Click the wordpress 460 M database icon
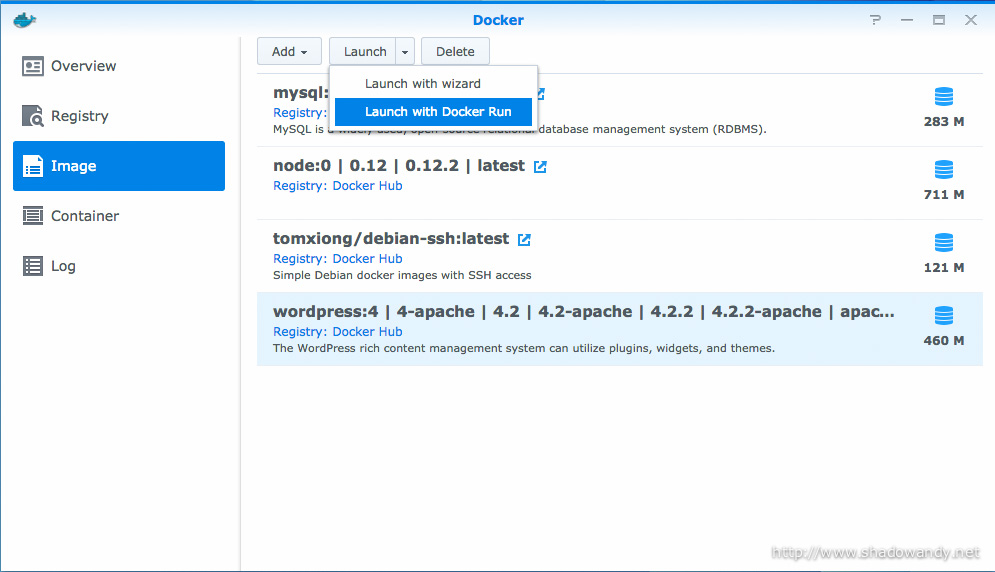Image resolution: width=995 pixels, height=572 pixels. coord(944,316)
